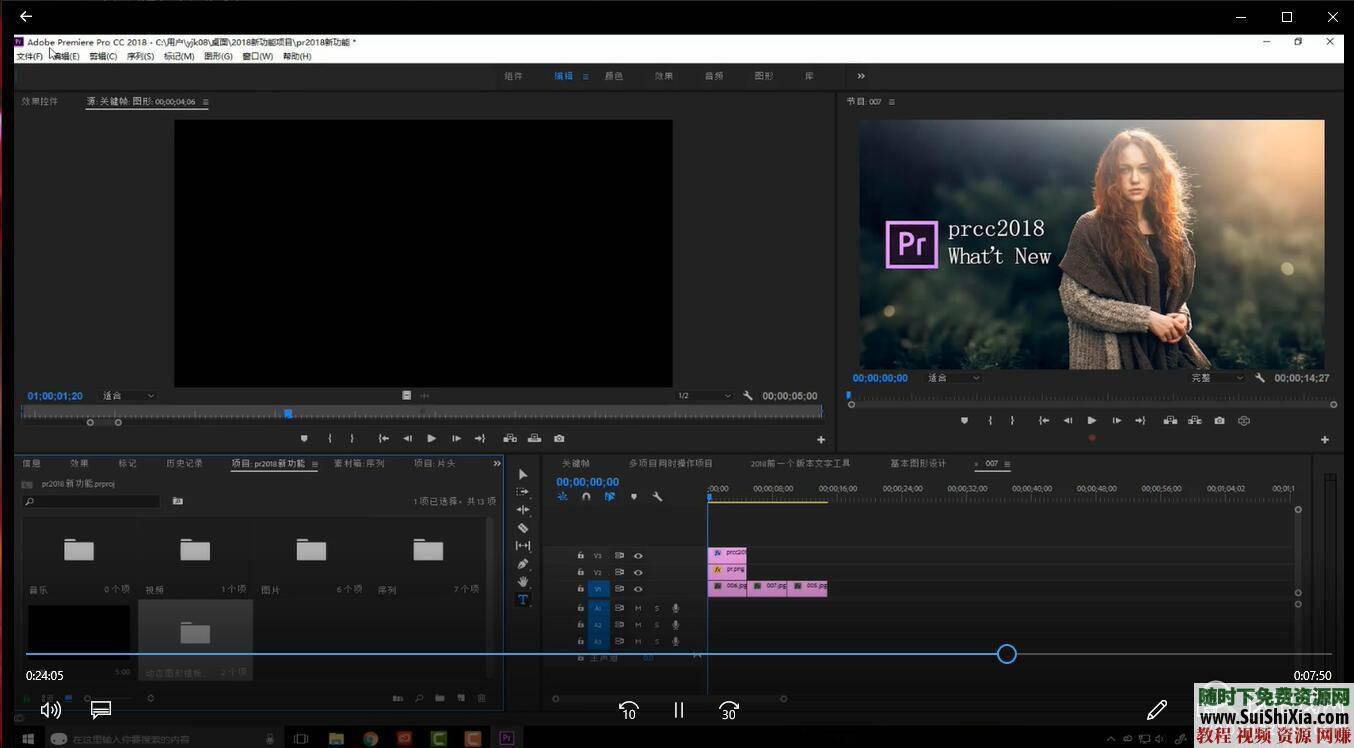Select the 007.jpg clip in the timeline
The height and width of the screenshot is (748, 1354).
tap(770, 587)
